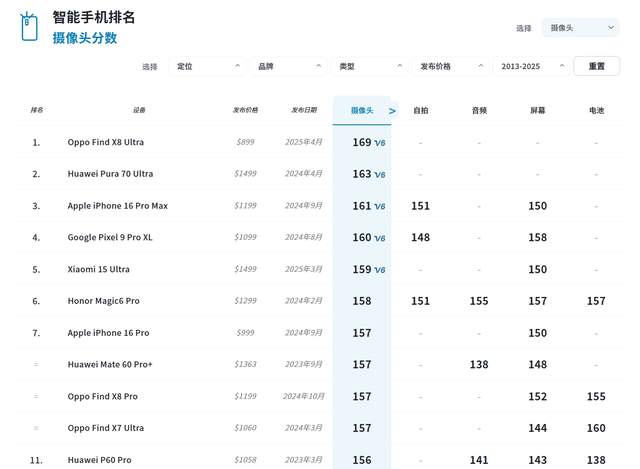Open Apple iPhone 16 Pro Max link
640x469 pixels.
[x=118, y=206]
